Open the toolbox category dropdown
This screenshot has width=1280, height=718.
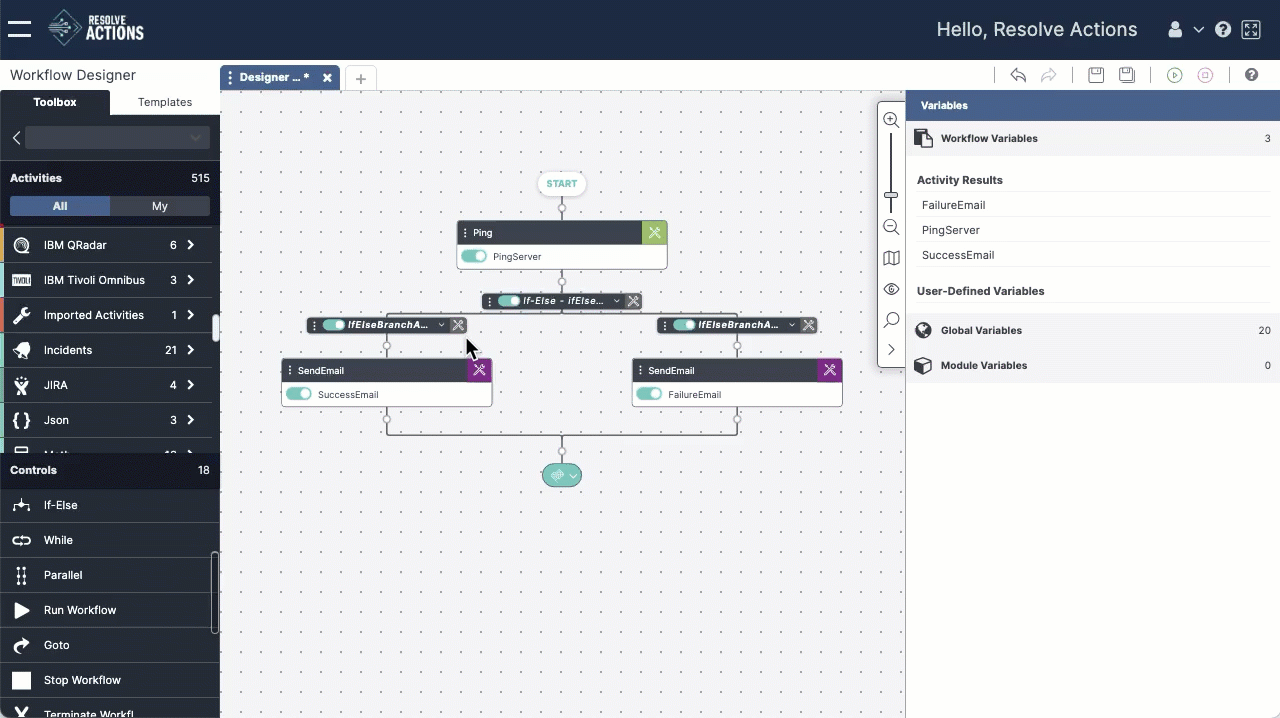(117, 138)
